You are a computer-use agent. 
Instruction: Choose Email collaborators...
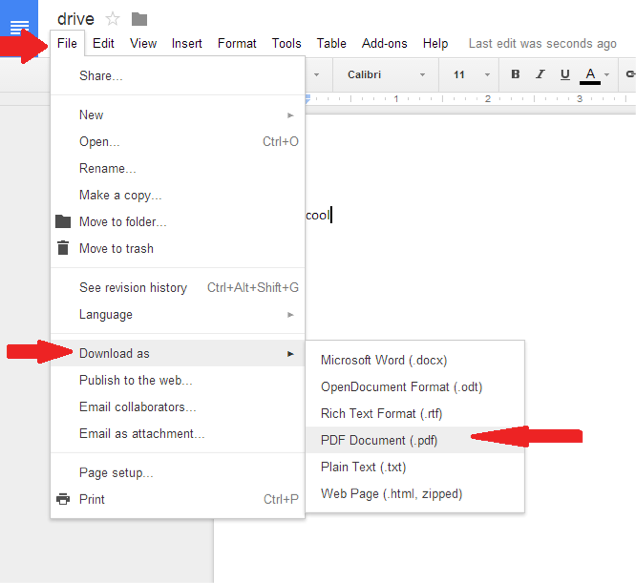(178, 407)
